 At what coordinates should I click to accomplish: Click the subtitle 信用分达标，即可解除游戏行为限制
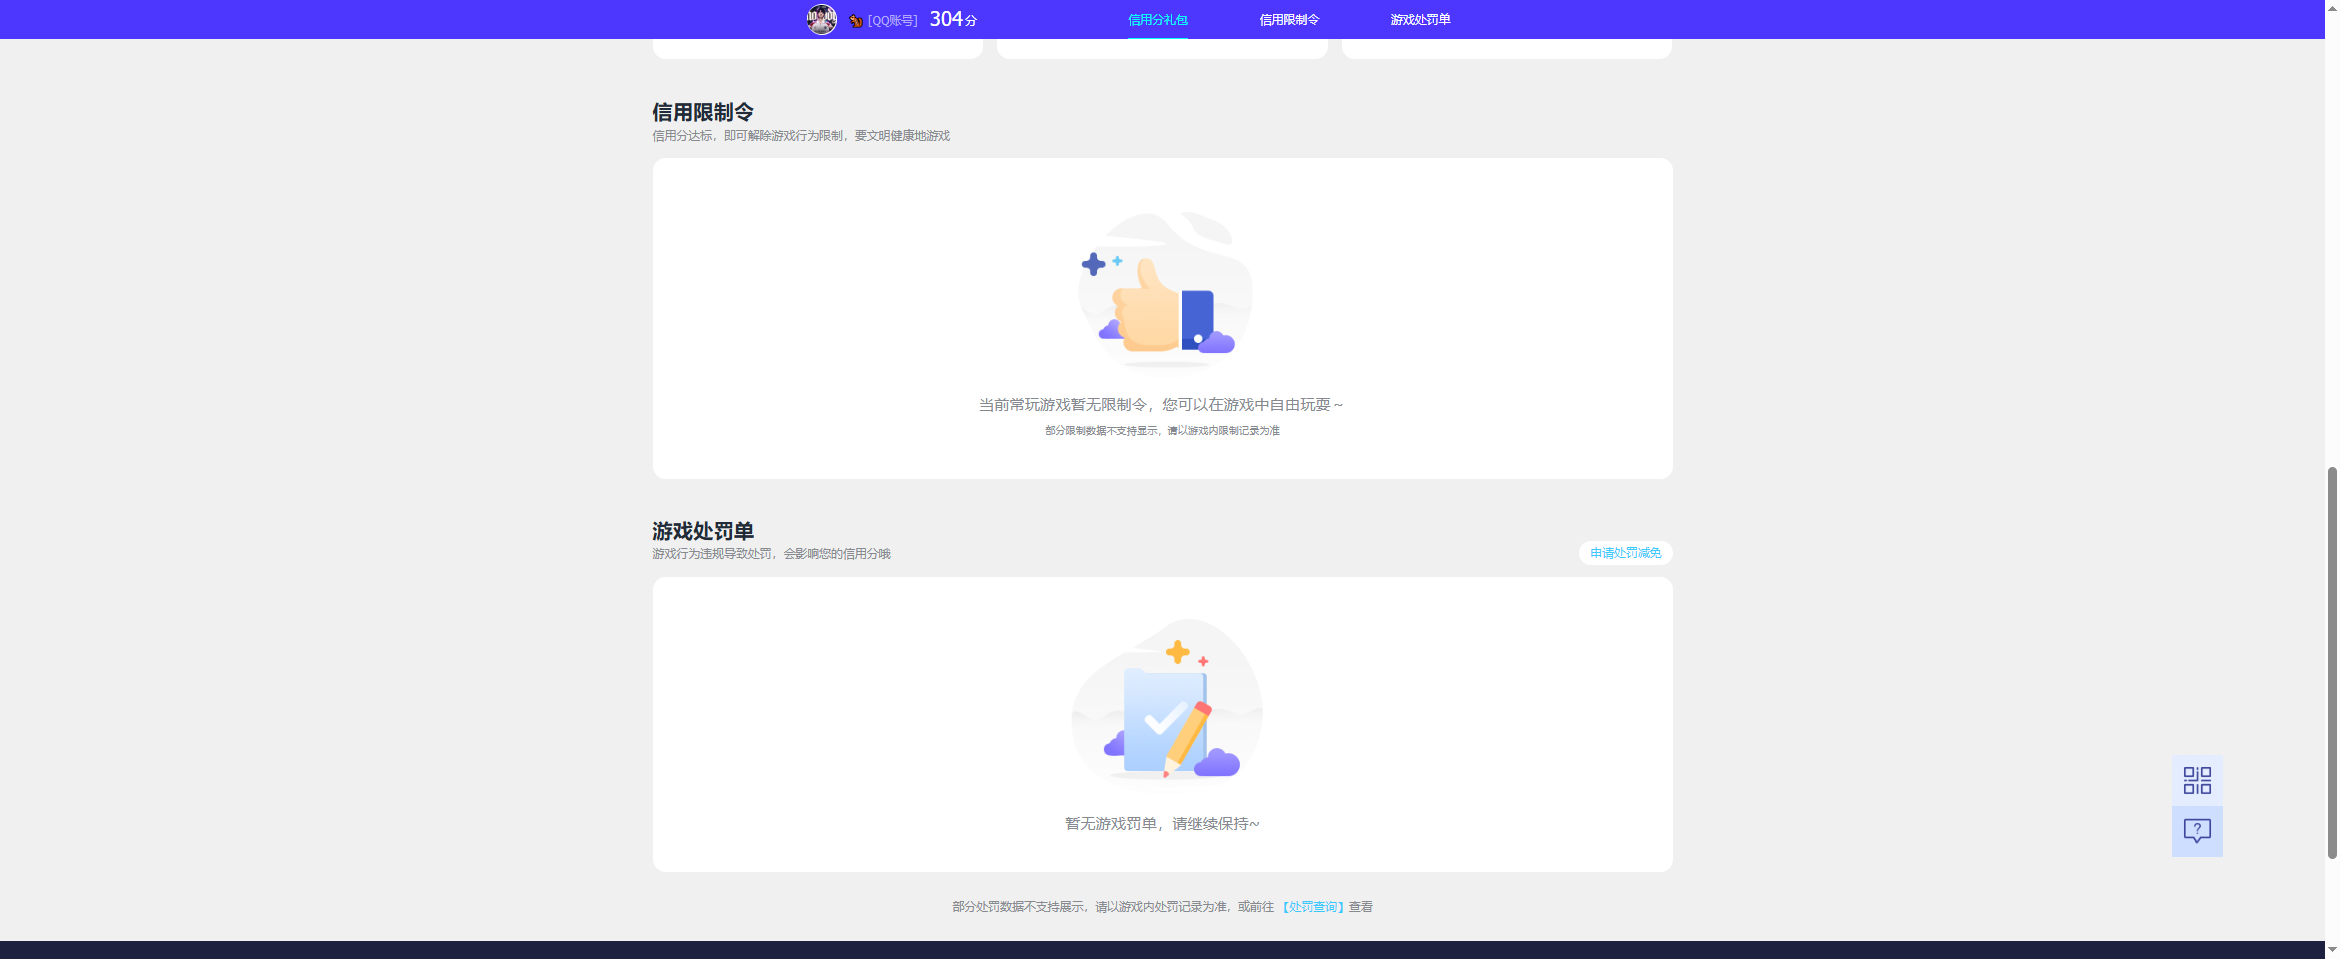pos(748,136)
